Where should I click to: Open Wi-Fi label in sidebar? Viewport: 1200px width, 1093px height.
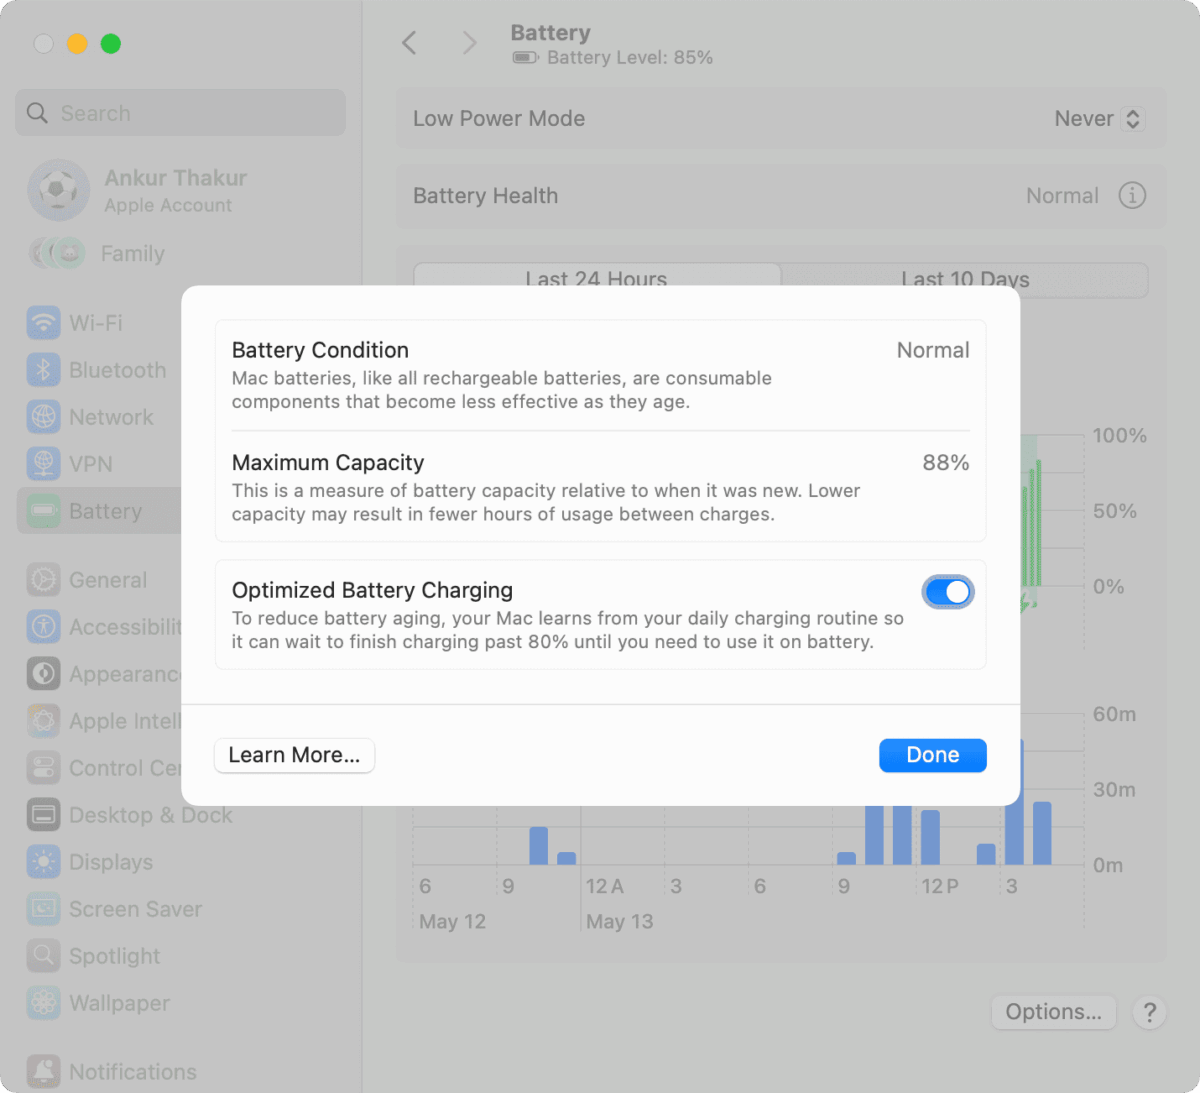click(x=96, y=323)
